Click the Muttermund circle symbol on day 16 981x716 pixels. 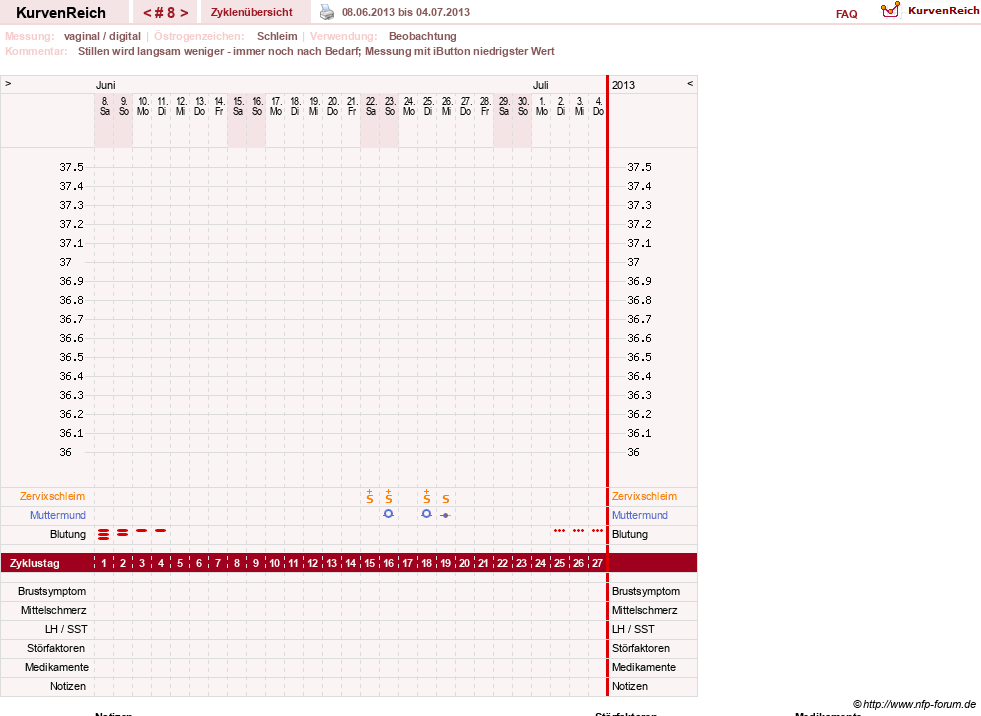[389, 514]
